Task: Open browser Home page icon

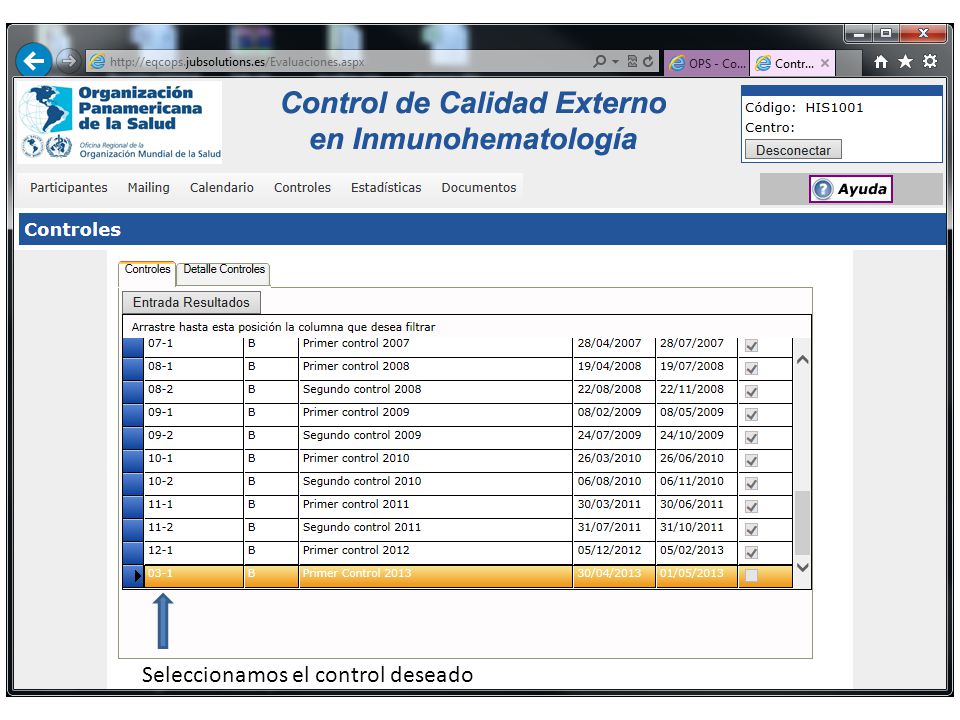Action: 880,62
